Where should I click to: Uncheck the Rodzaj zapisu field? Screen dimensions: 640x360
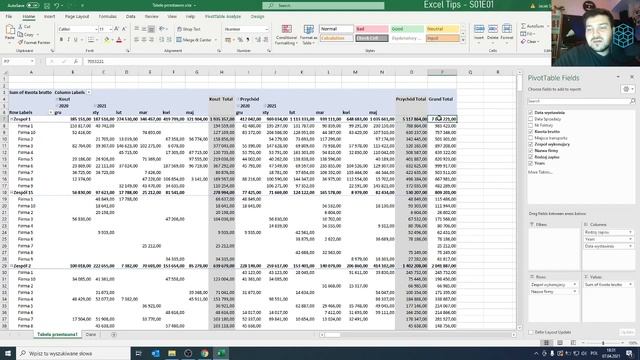[531, 157]
